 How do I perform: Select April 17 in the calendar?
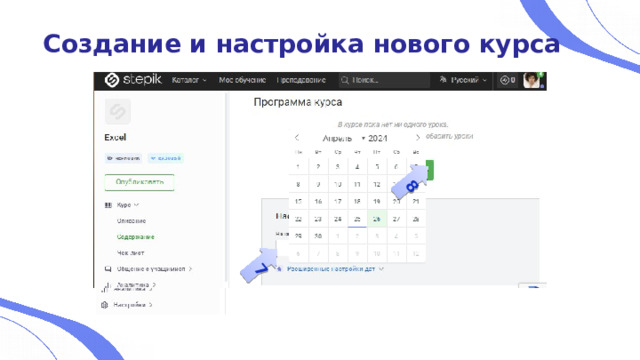point(338,202)
